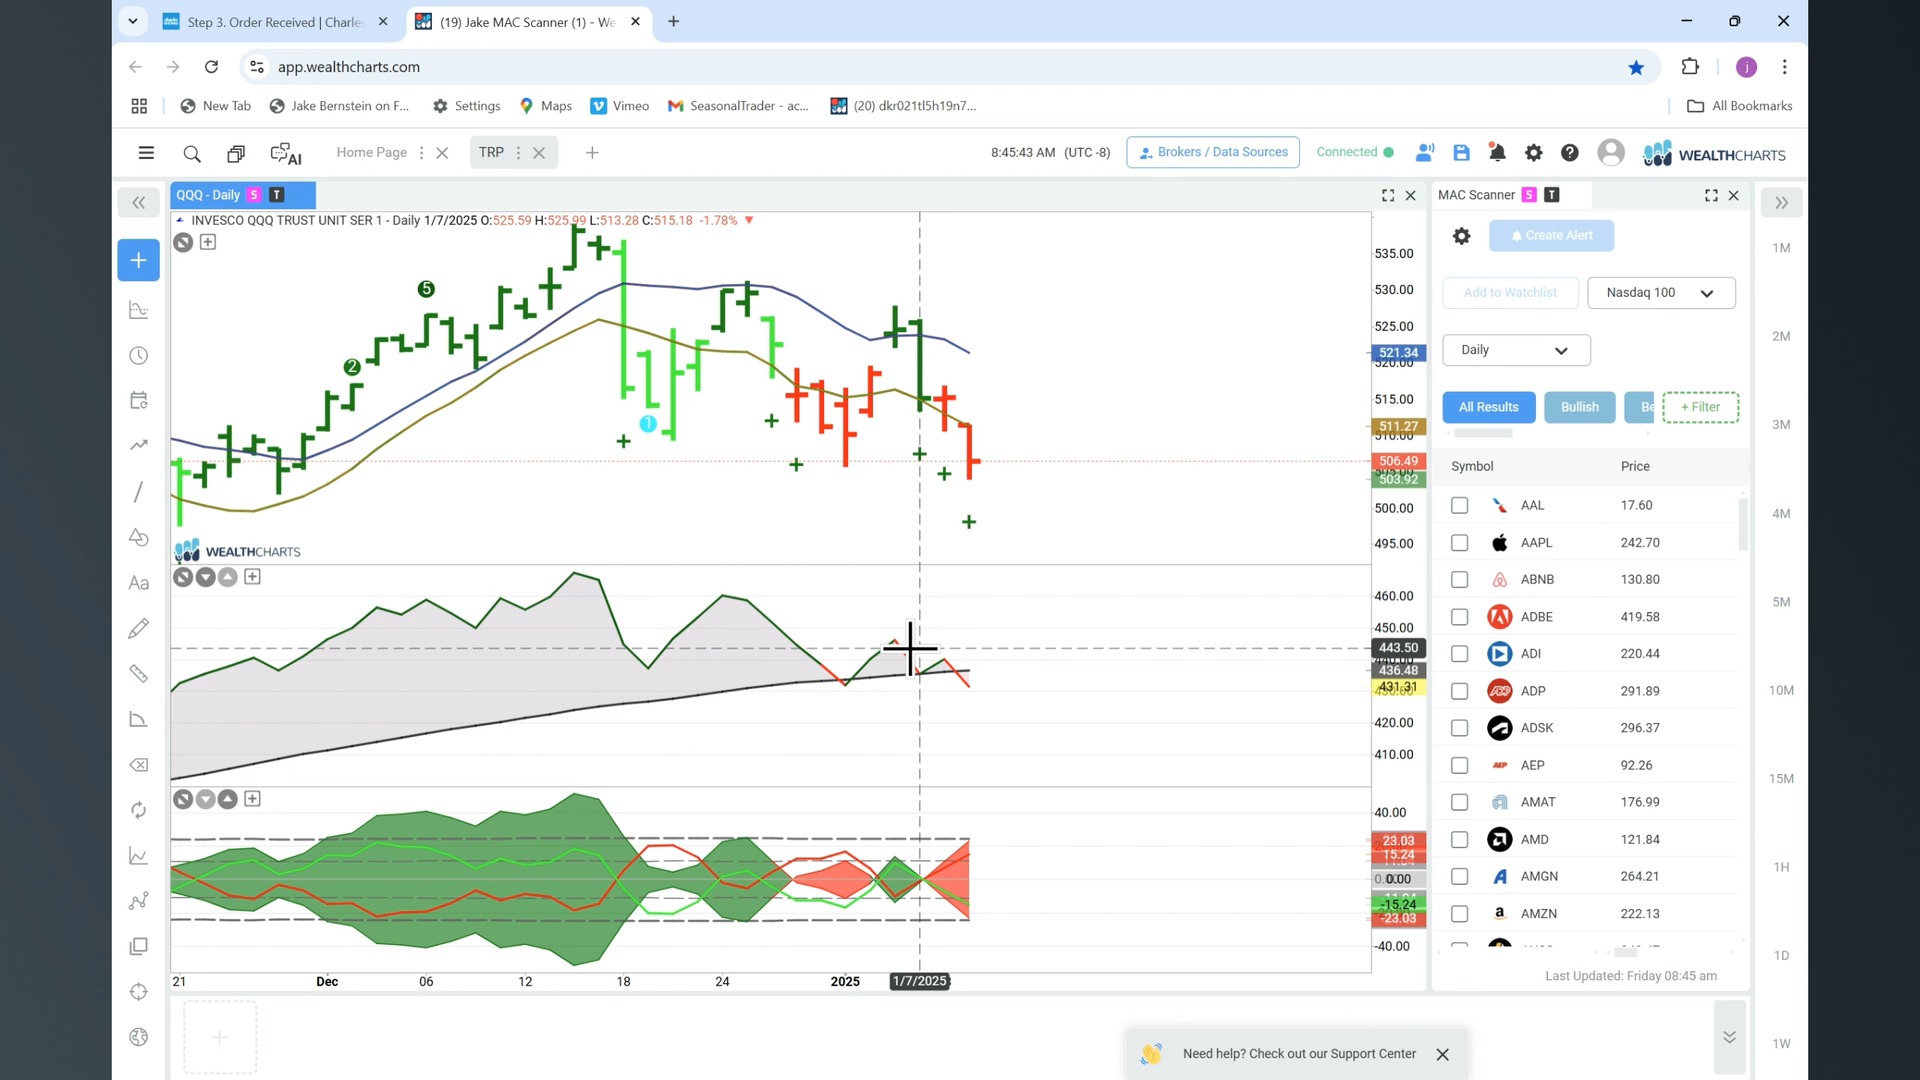Open the clock history sidebar icon
Image resolution: width=1920 pixels, height=1080 pixels.
pyautogui.click(x=139, y=356)
